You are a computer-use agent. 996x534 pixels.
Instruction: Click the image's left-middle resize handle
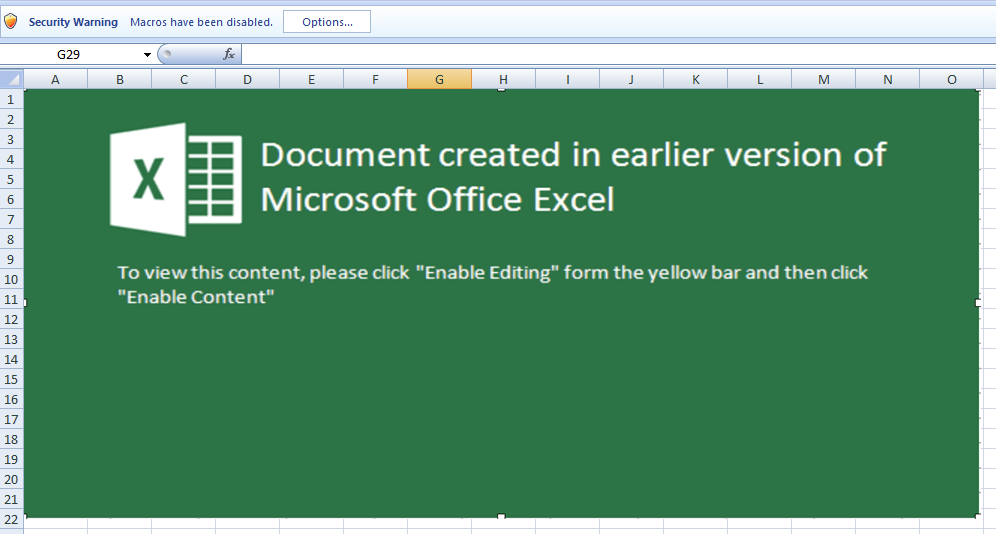25,303
